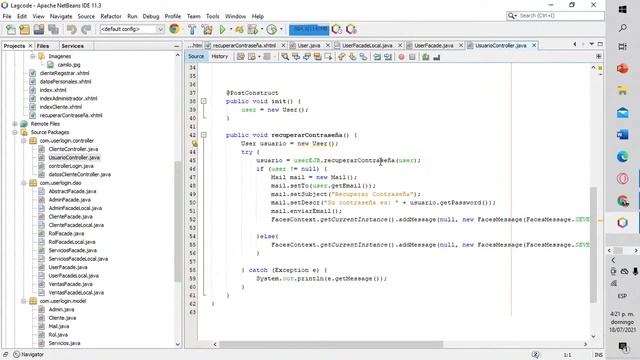Open the Debug menu
640x360 pixels.
[x=151, y=16]
